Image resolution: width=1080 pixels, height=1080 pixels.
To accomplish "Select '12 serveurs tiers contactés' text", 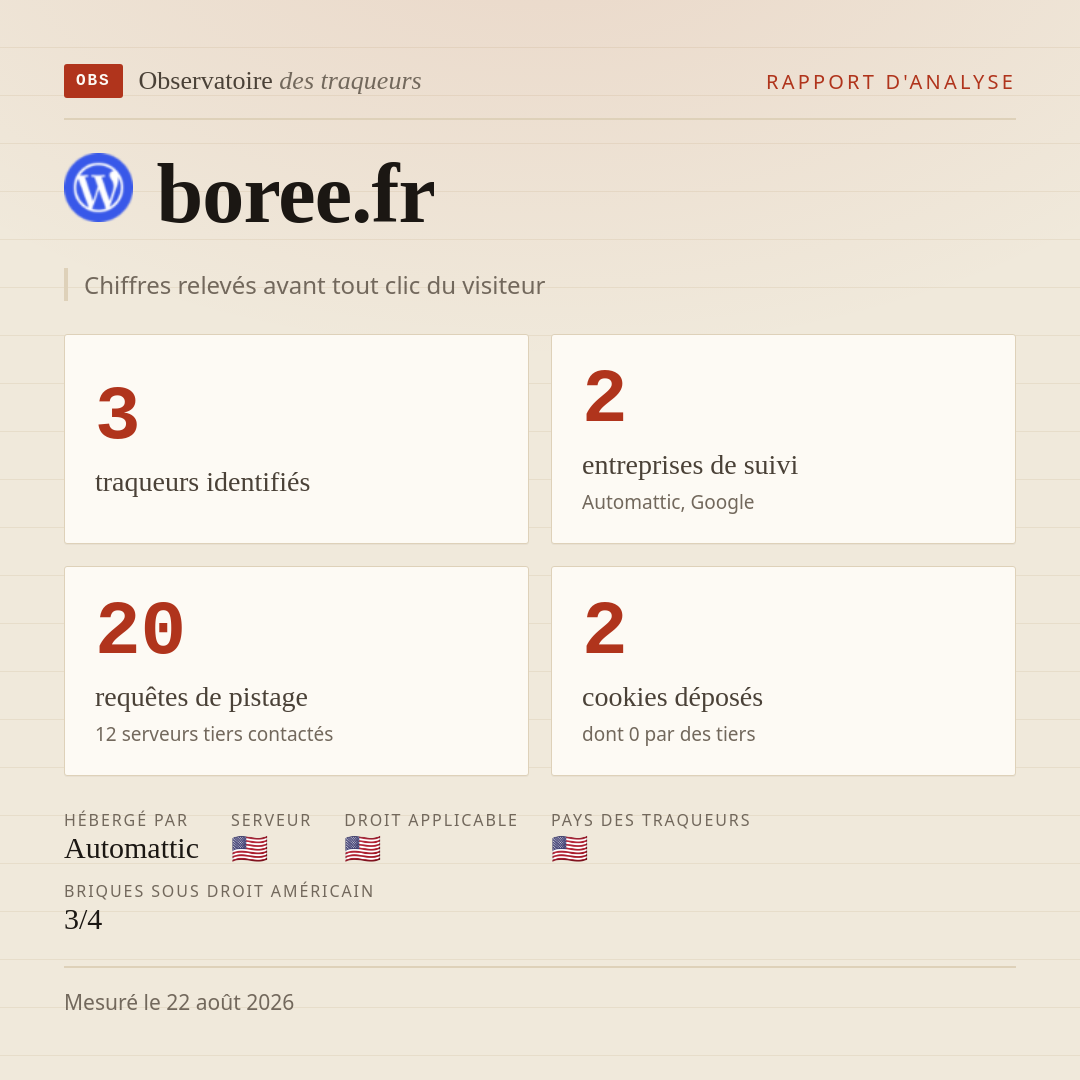I will [214, 734].
